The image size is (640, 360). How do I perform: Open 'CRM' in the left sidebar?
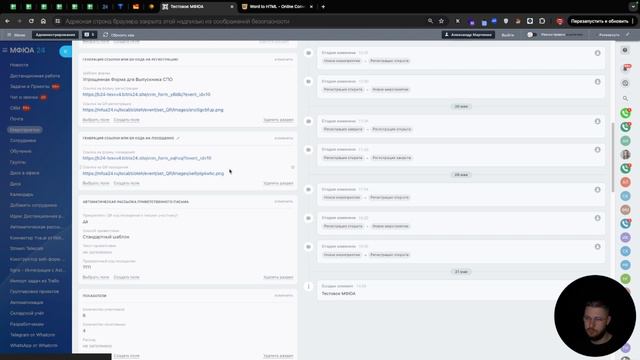click(15, 108)
